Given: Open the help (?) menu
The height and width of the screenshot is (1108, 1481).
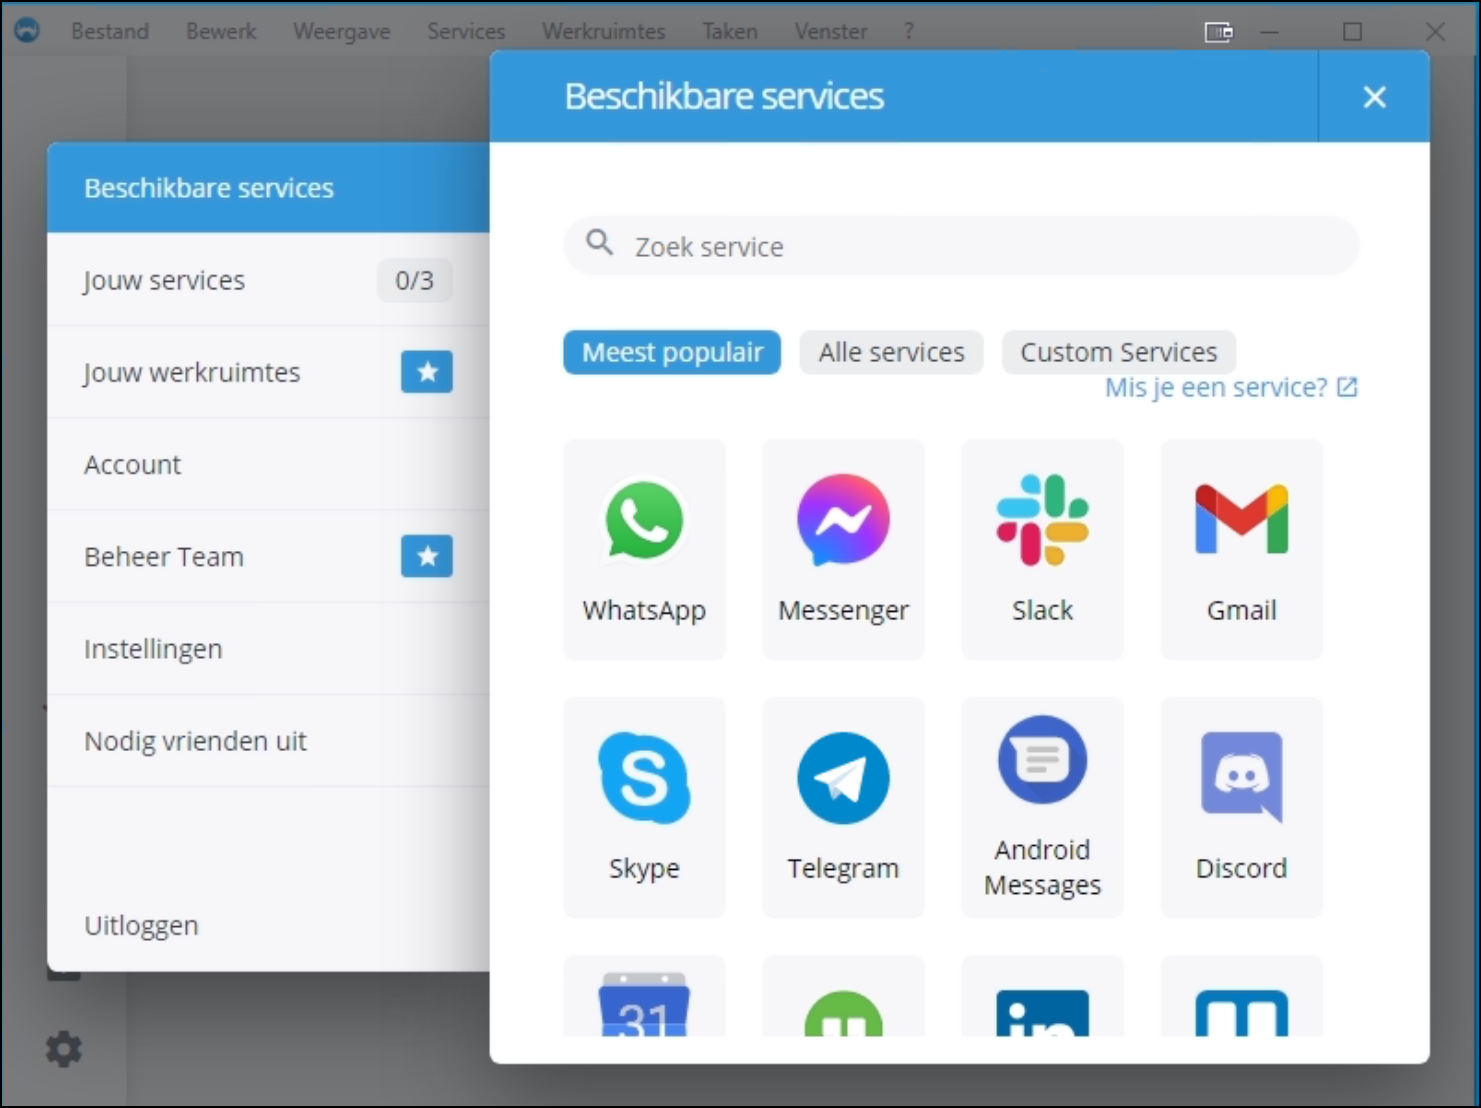Looking at the screenshot, I should (x=909, y=32).
